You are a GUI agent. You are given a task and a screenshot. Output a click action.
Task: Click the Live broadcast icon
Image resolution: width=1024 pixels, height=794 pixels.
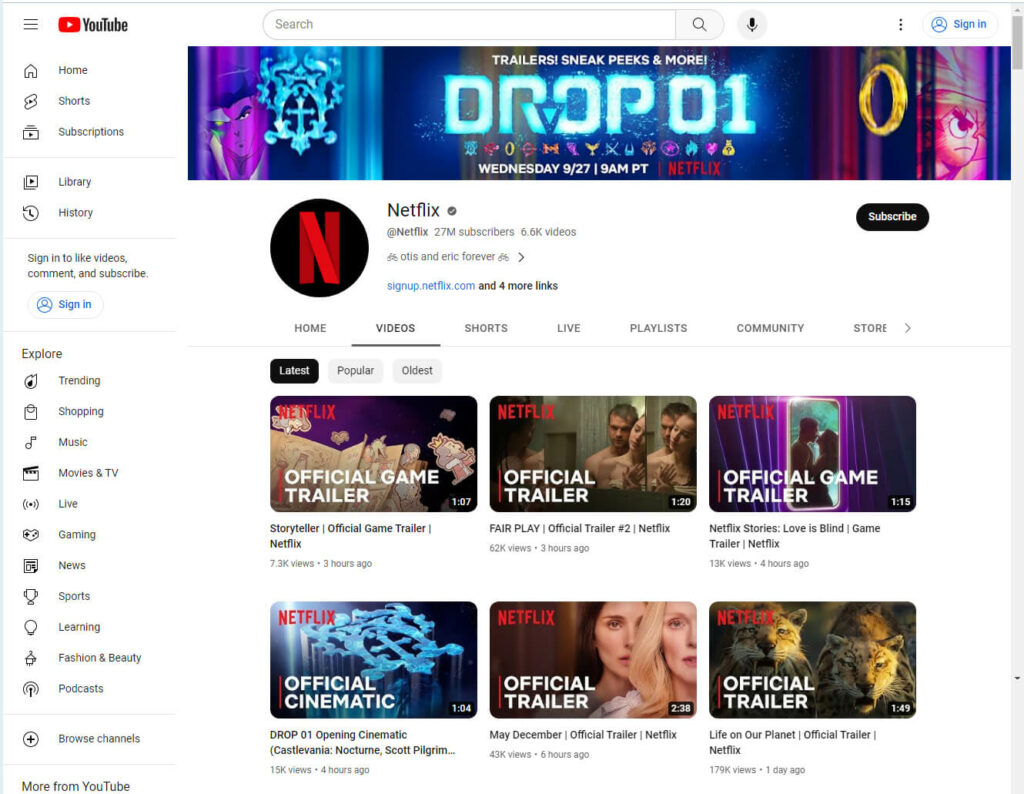pyautogui.click(x=31, y=504)
